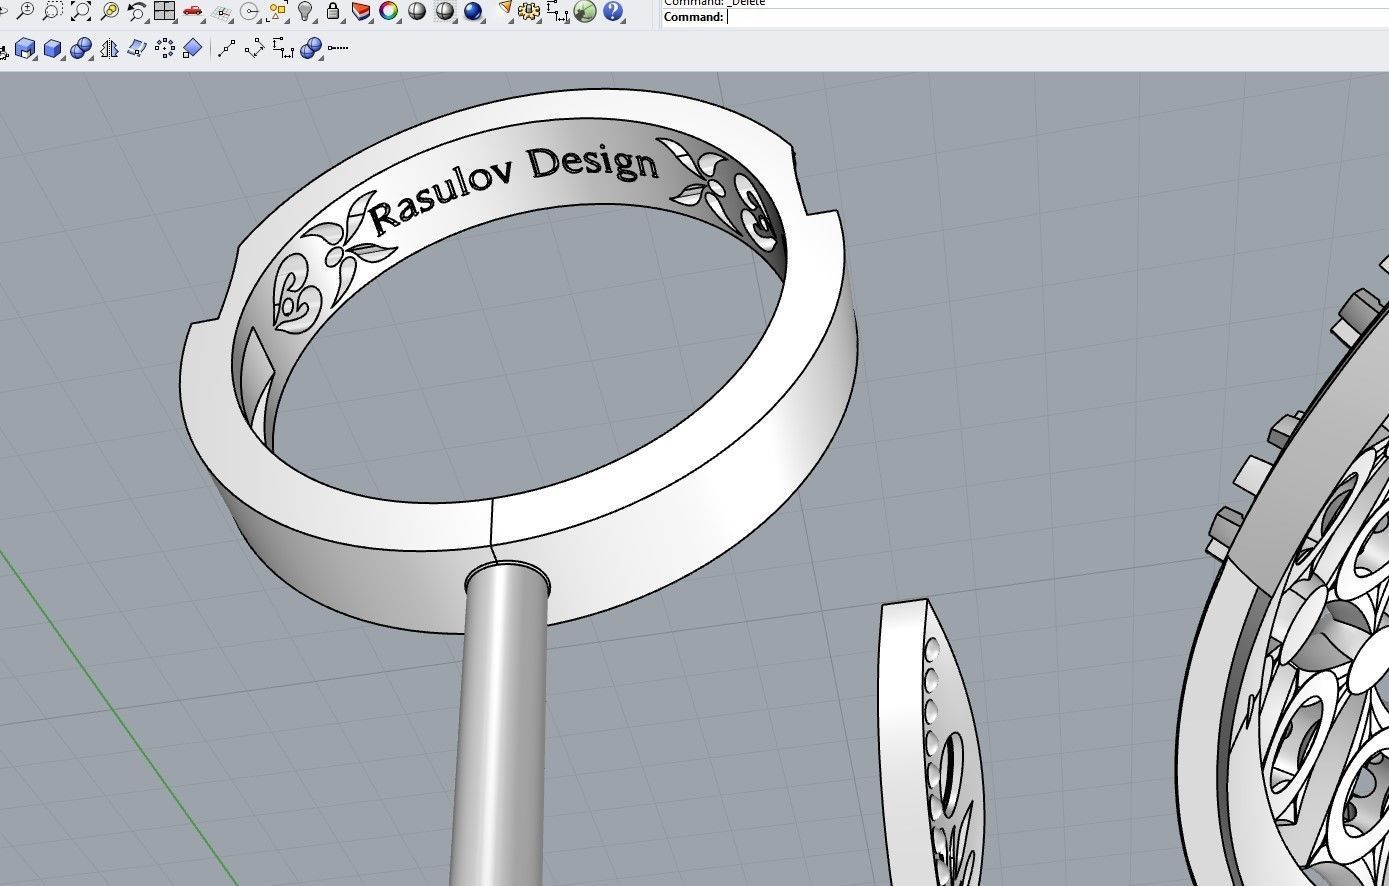Open the Help question mark icon
Viewport: 1389px width, 886px height.
pos(613,11)
